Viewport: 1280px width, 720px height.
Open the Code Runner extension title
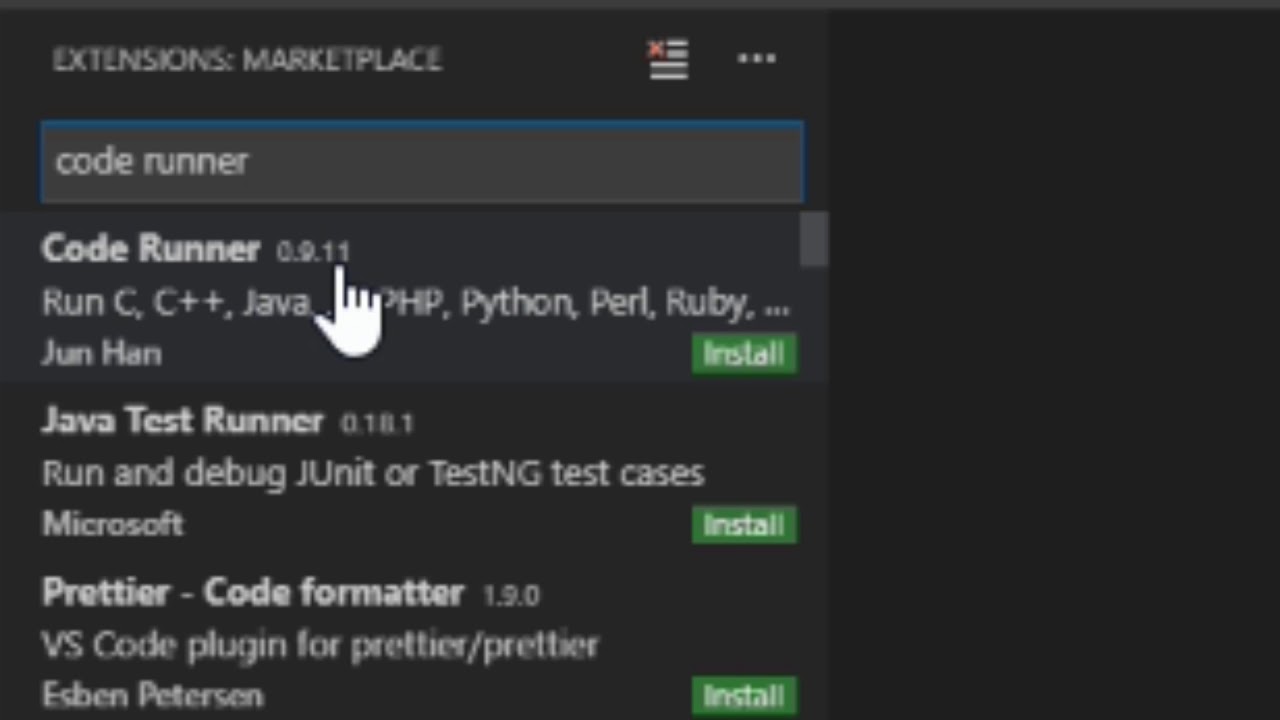(151, 249)
